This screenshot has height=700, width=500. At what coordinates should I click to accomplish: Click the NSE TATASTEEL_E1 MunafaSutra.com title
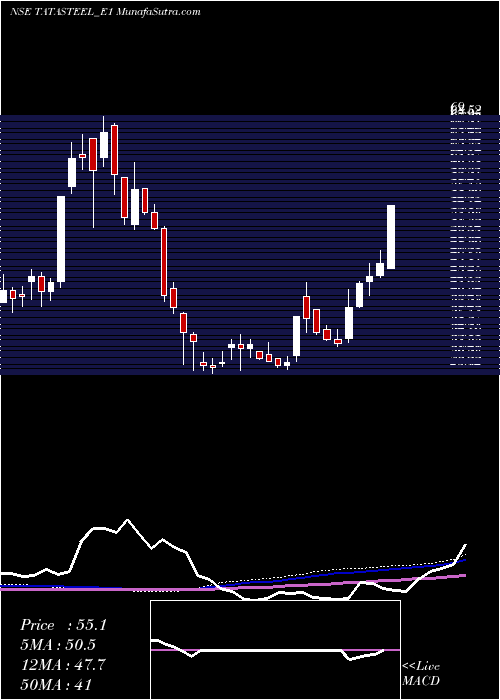[105, 12]
